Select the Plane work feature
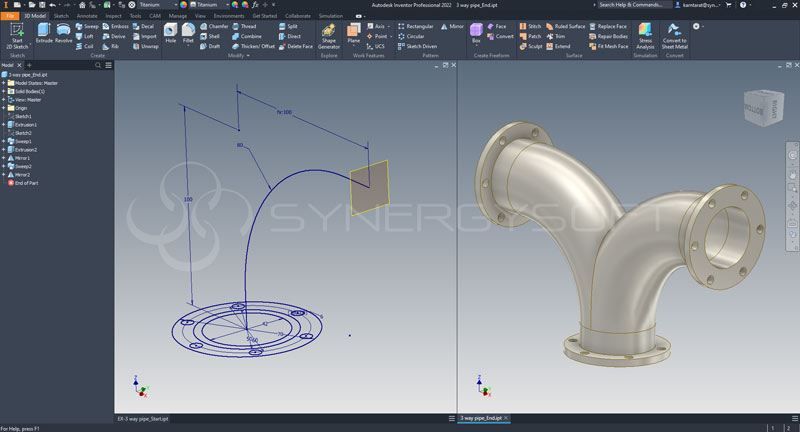 tap(353, 32)
